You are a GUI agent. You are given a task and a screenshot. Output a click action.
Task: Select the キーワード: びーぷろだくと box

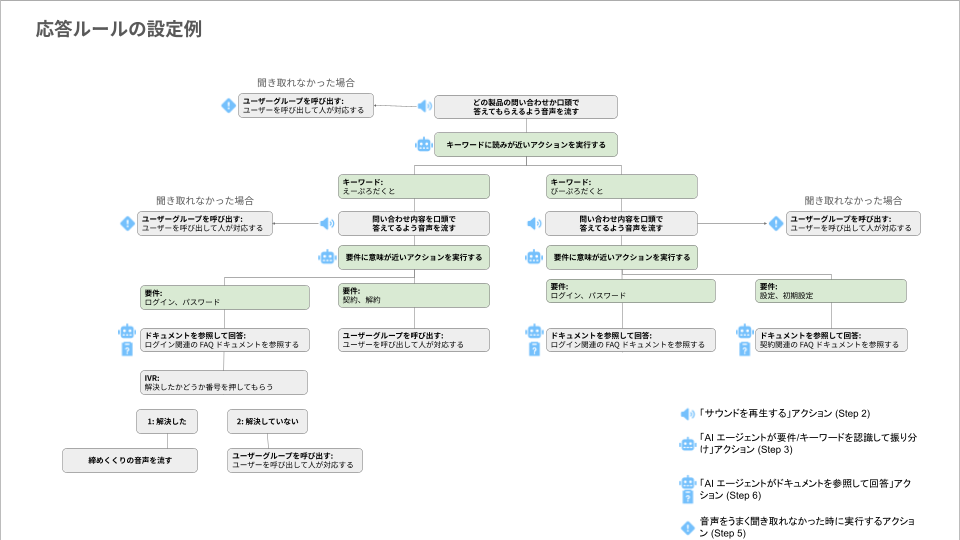(x=621, y=187)
